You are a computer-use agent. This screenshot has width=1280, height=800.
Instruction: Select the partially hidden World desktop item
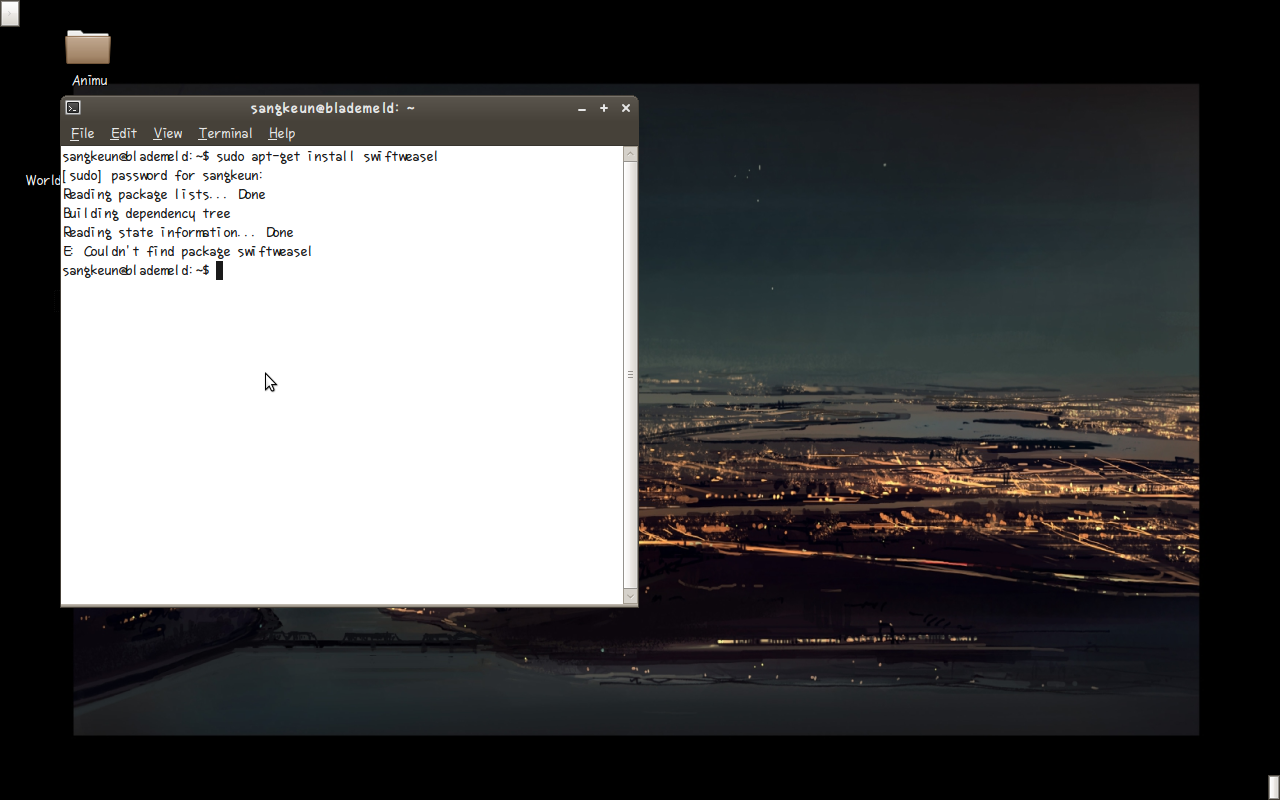43,180
